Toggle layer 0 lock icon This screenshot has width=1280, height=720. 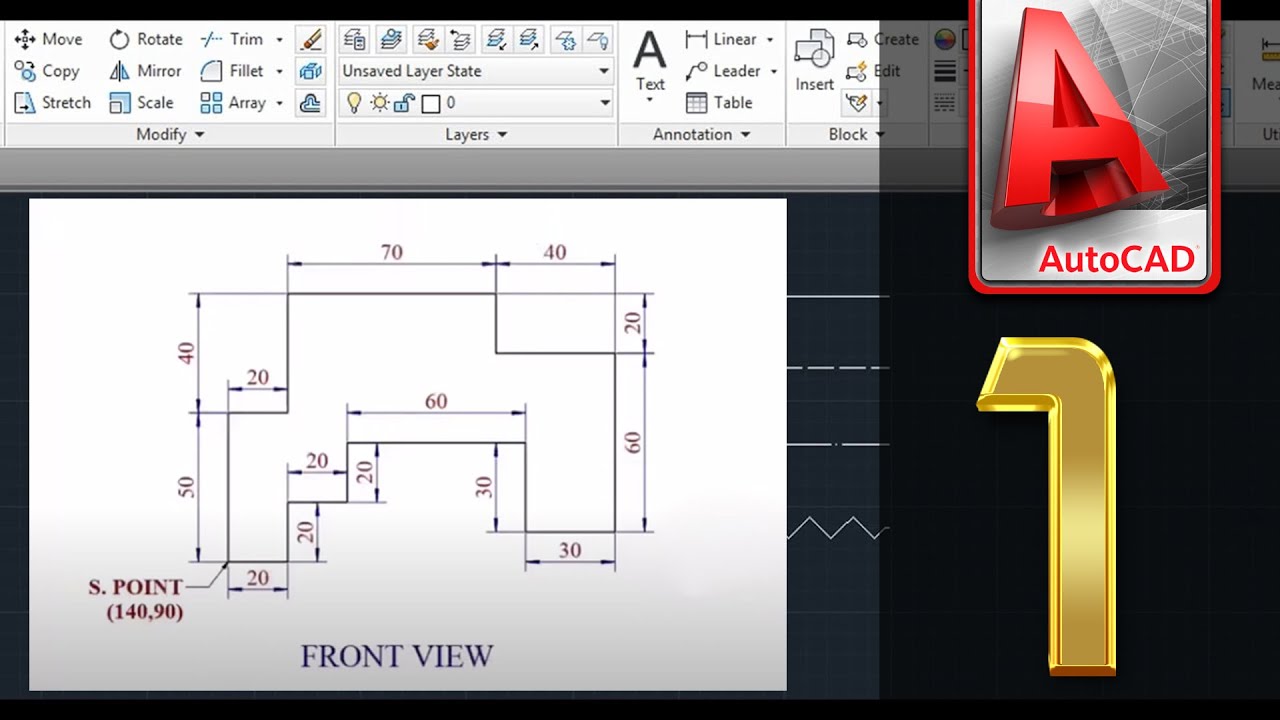[x=404, y=102]
